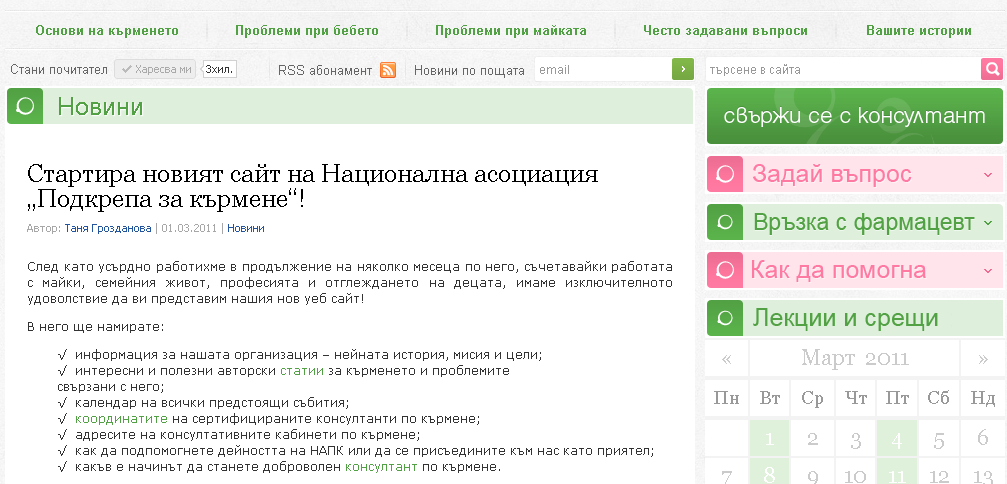Click the Пн weekday header
This screenshot has width=1007, height=484.
pos(726,398)
